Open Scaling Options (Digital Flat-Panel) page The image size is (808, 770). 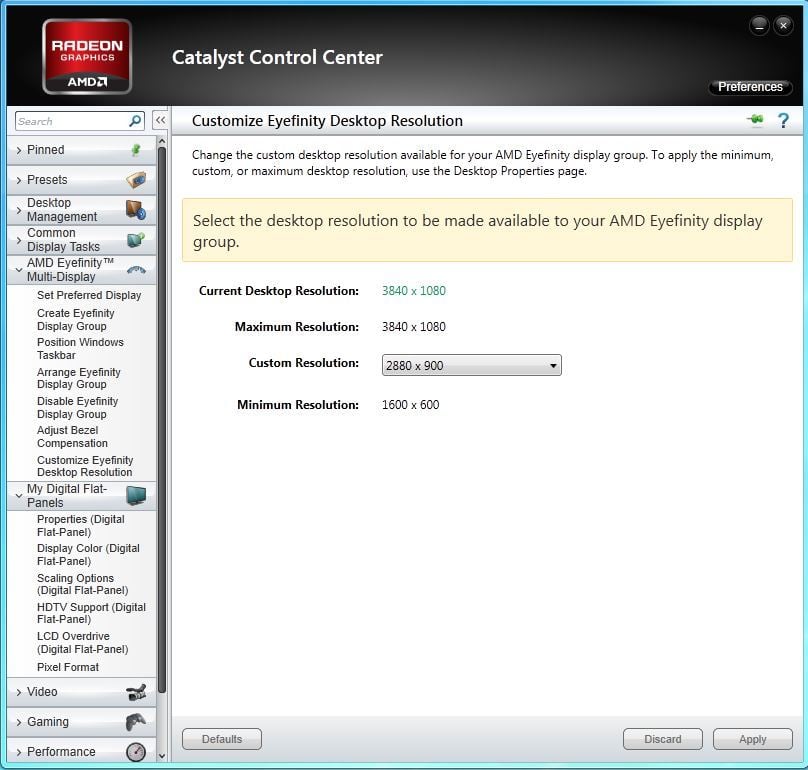[x=82, y=584]
